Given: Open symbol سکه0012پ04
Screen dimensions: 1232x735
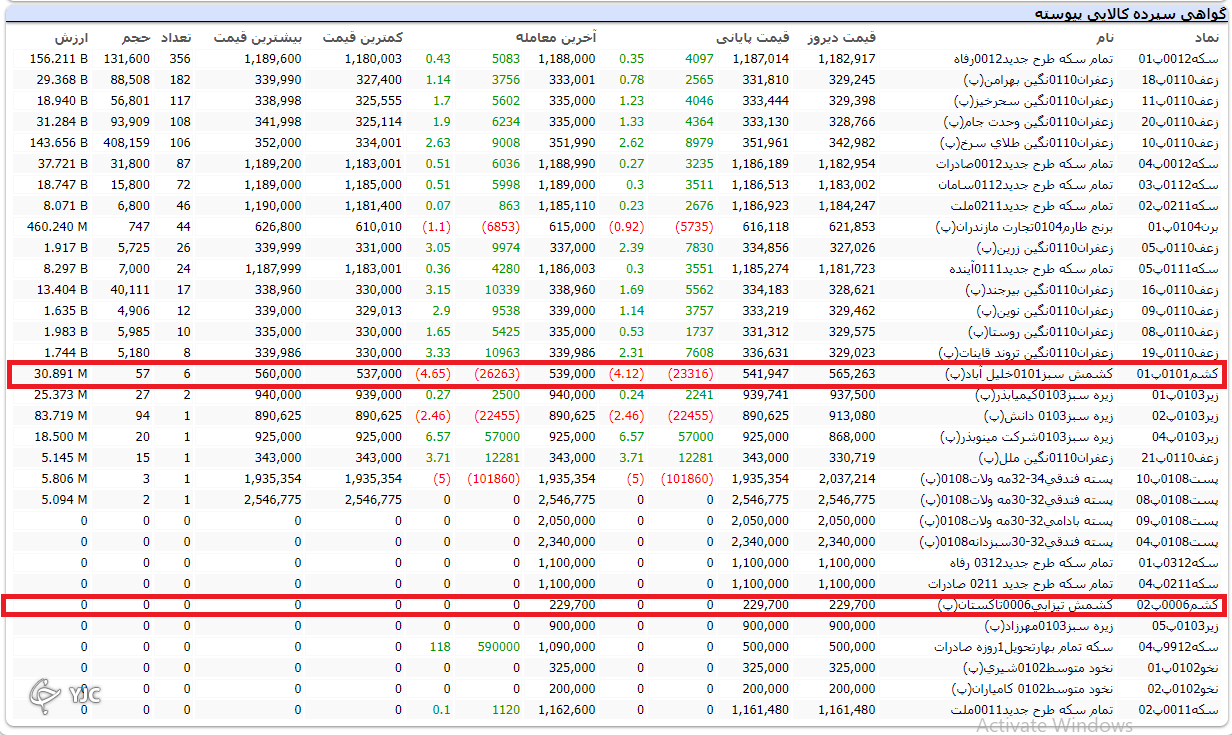Looking at the screenshot, I should [x=1178, y=164].
